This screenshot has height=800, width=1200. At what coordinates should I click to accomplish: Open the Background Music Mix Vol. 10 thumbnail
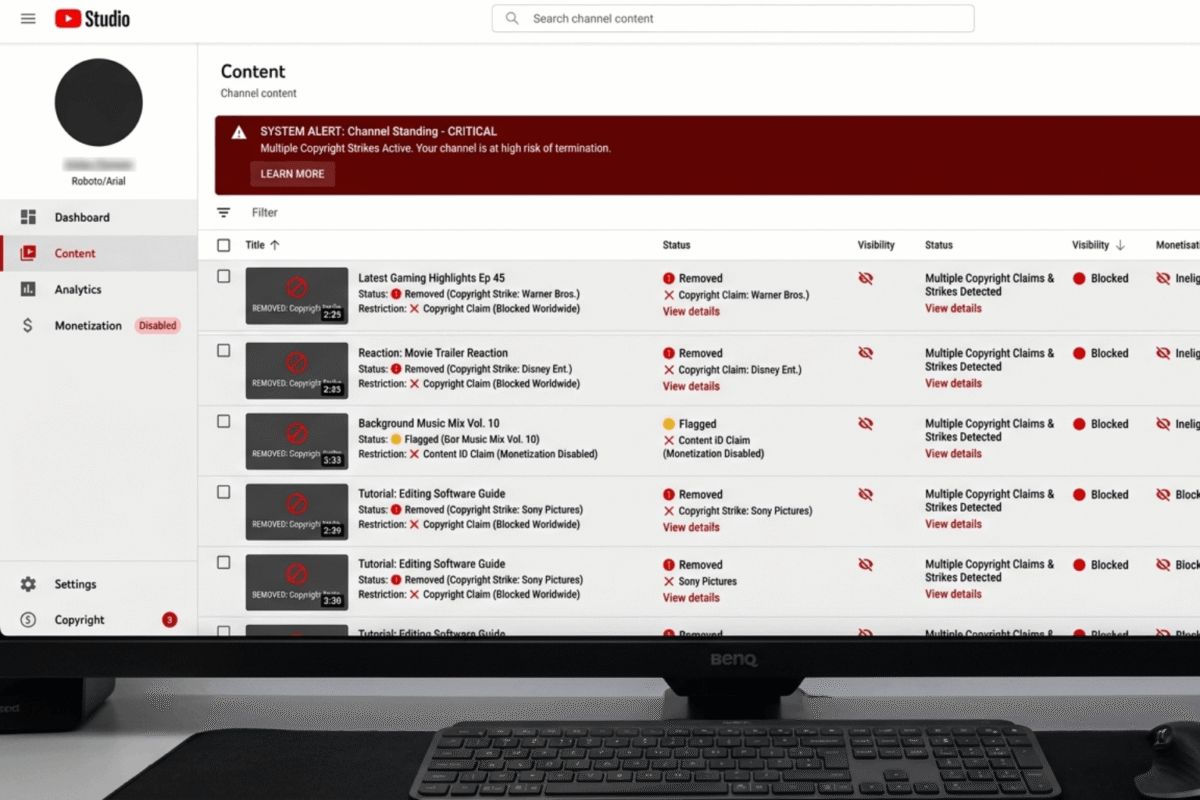(297, 441)
